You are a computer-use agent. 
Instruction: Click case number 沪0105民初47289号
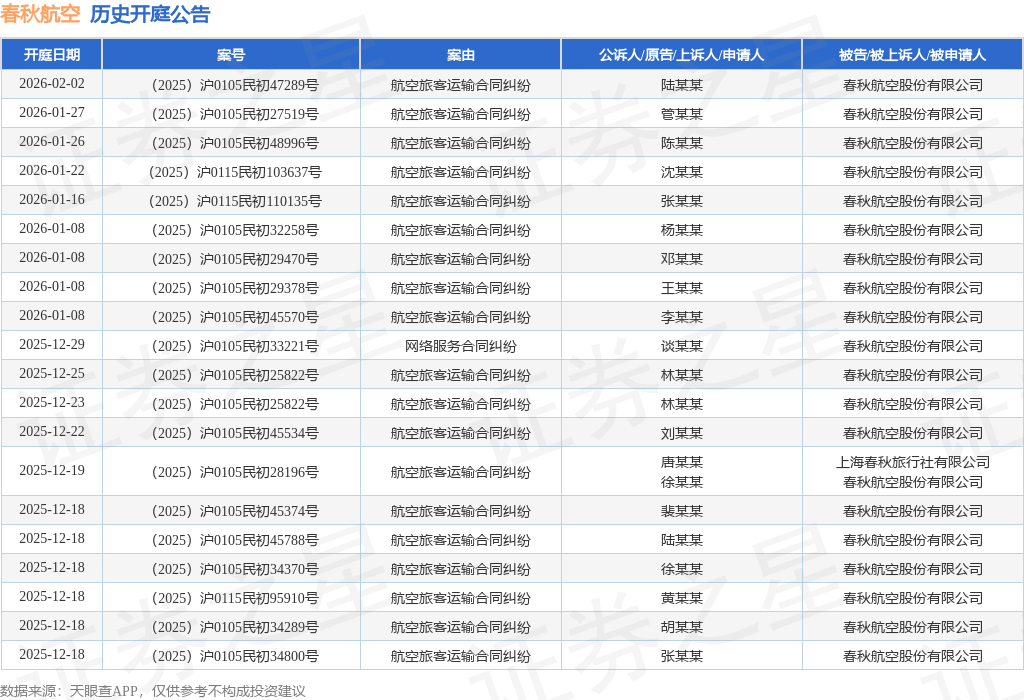pos(235,85)
